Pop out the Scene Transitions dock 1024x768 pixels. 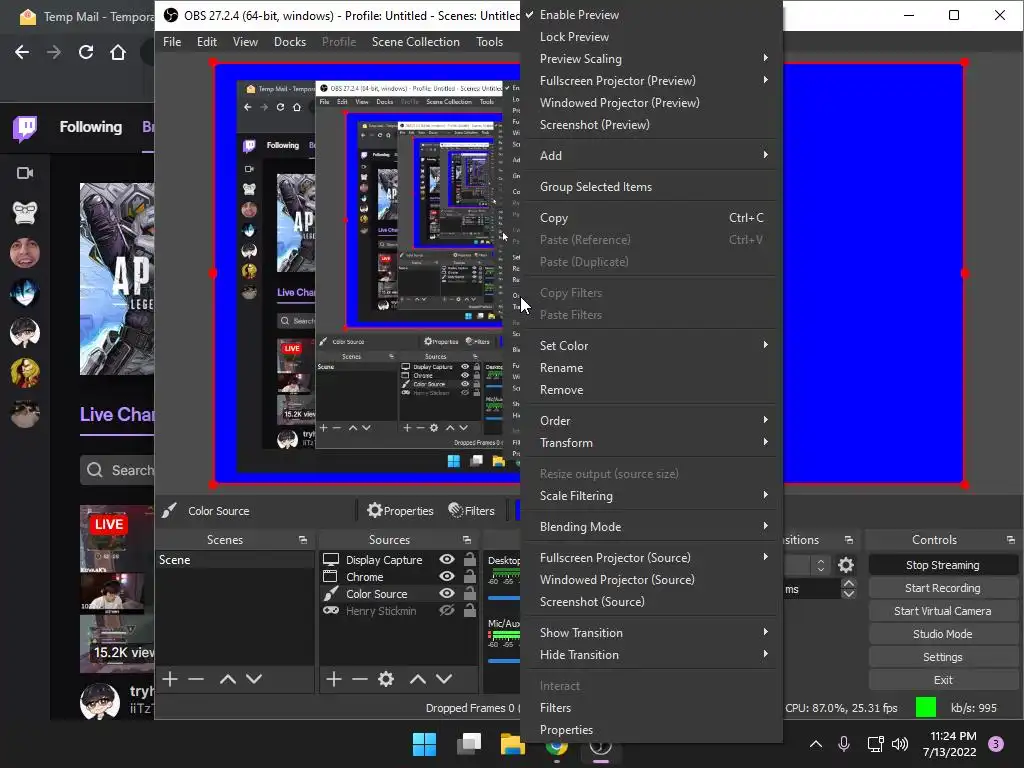point(848,540)
